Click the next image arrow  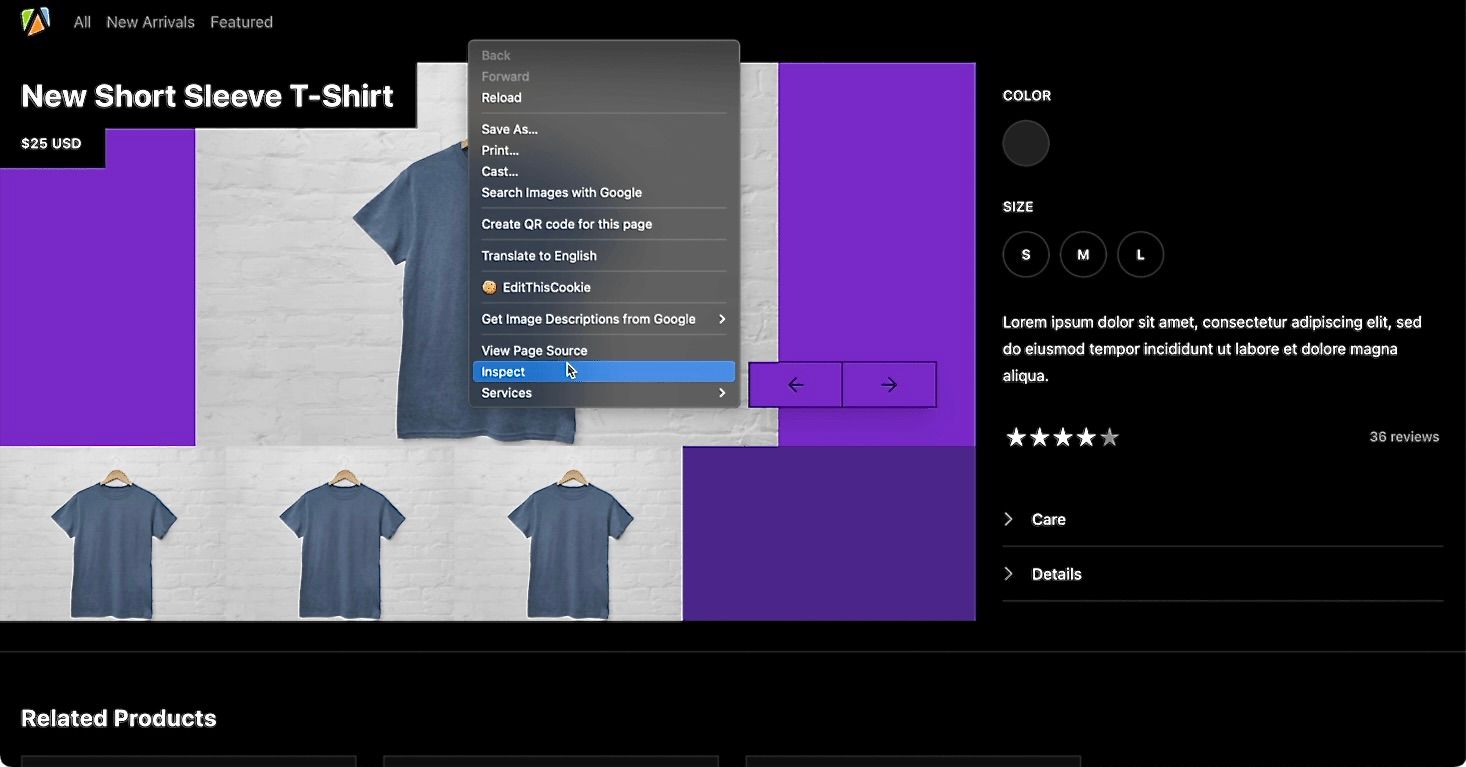click(889, 384)
